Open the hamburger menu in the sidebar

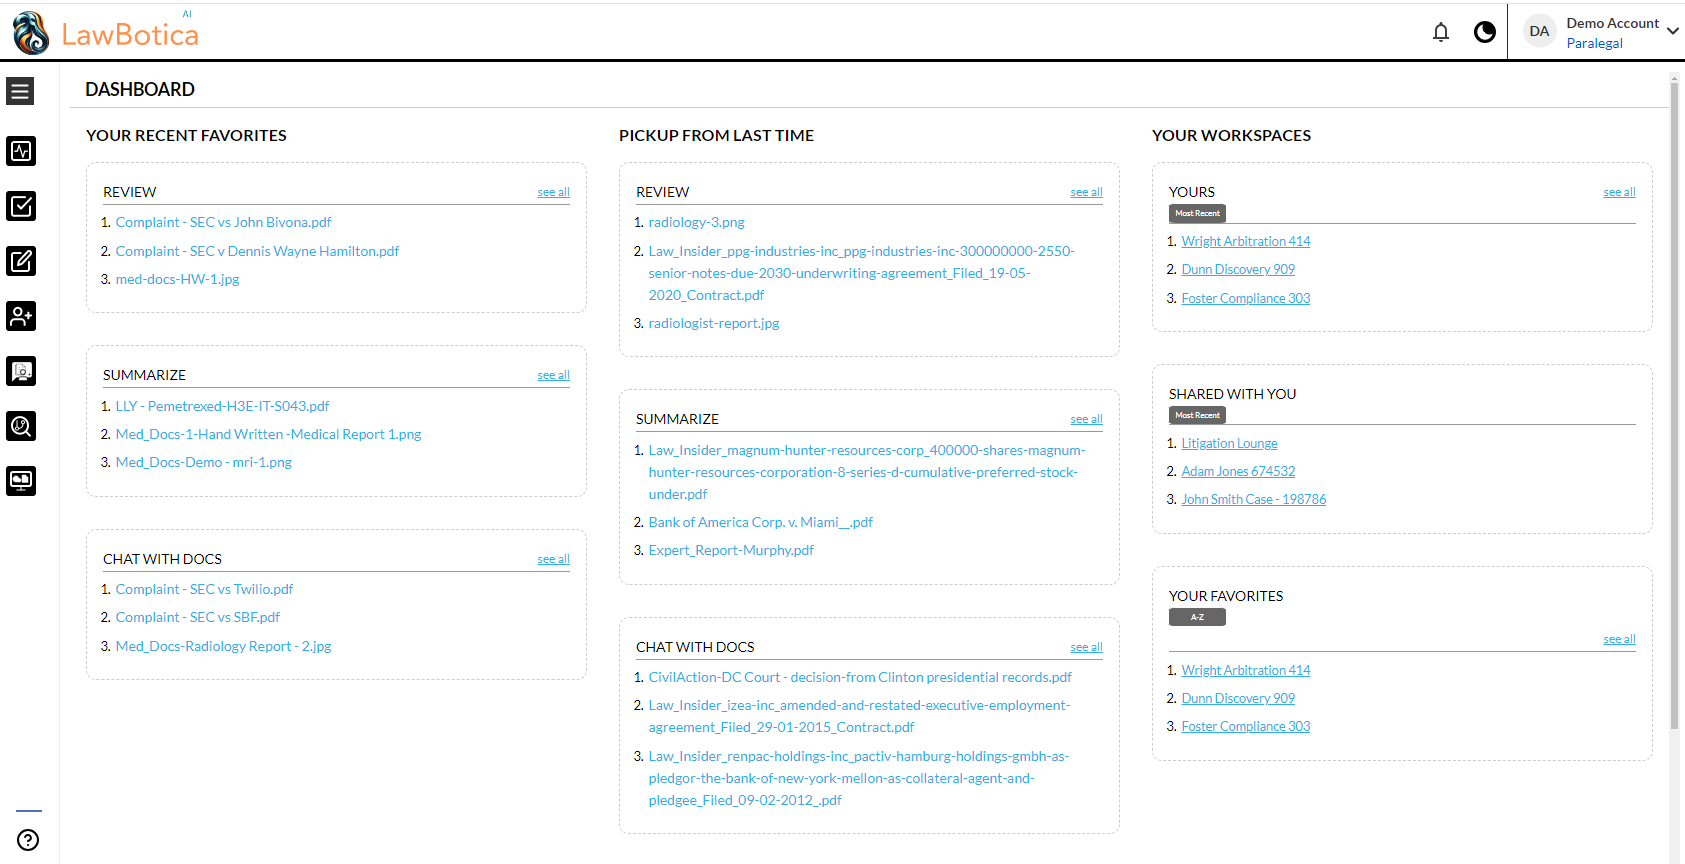click(20, 92)
